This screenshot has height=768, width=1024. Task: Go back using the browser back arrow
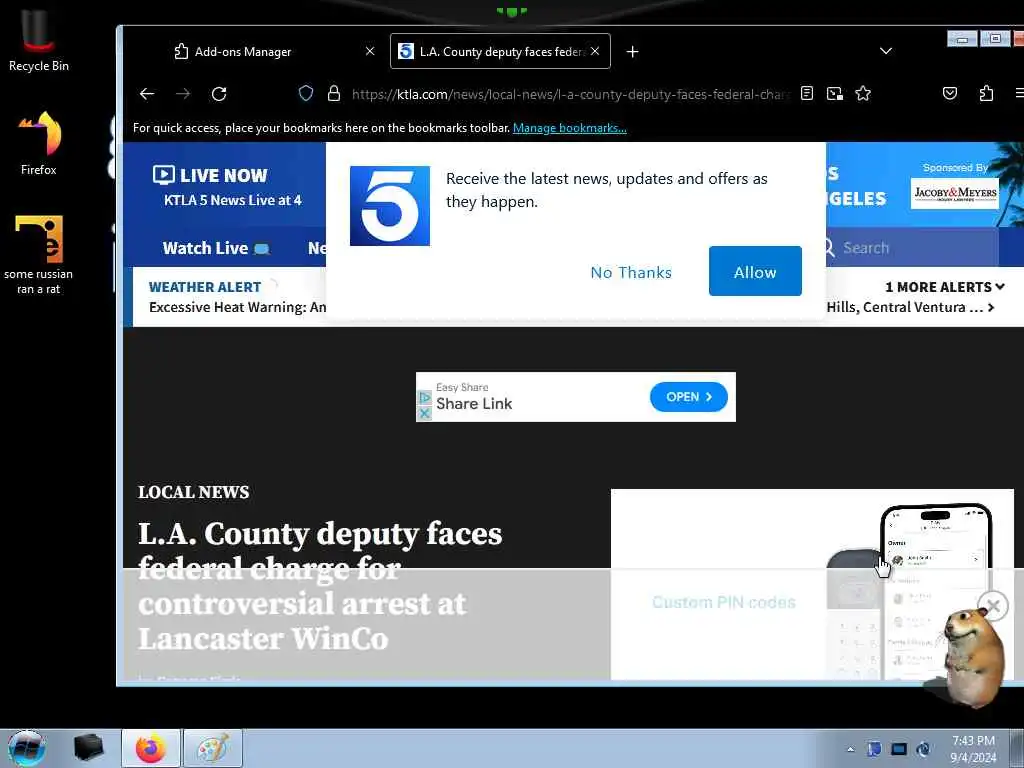point(147,94)
